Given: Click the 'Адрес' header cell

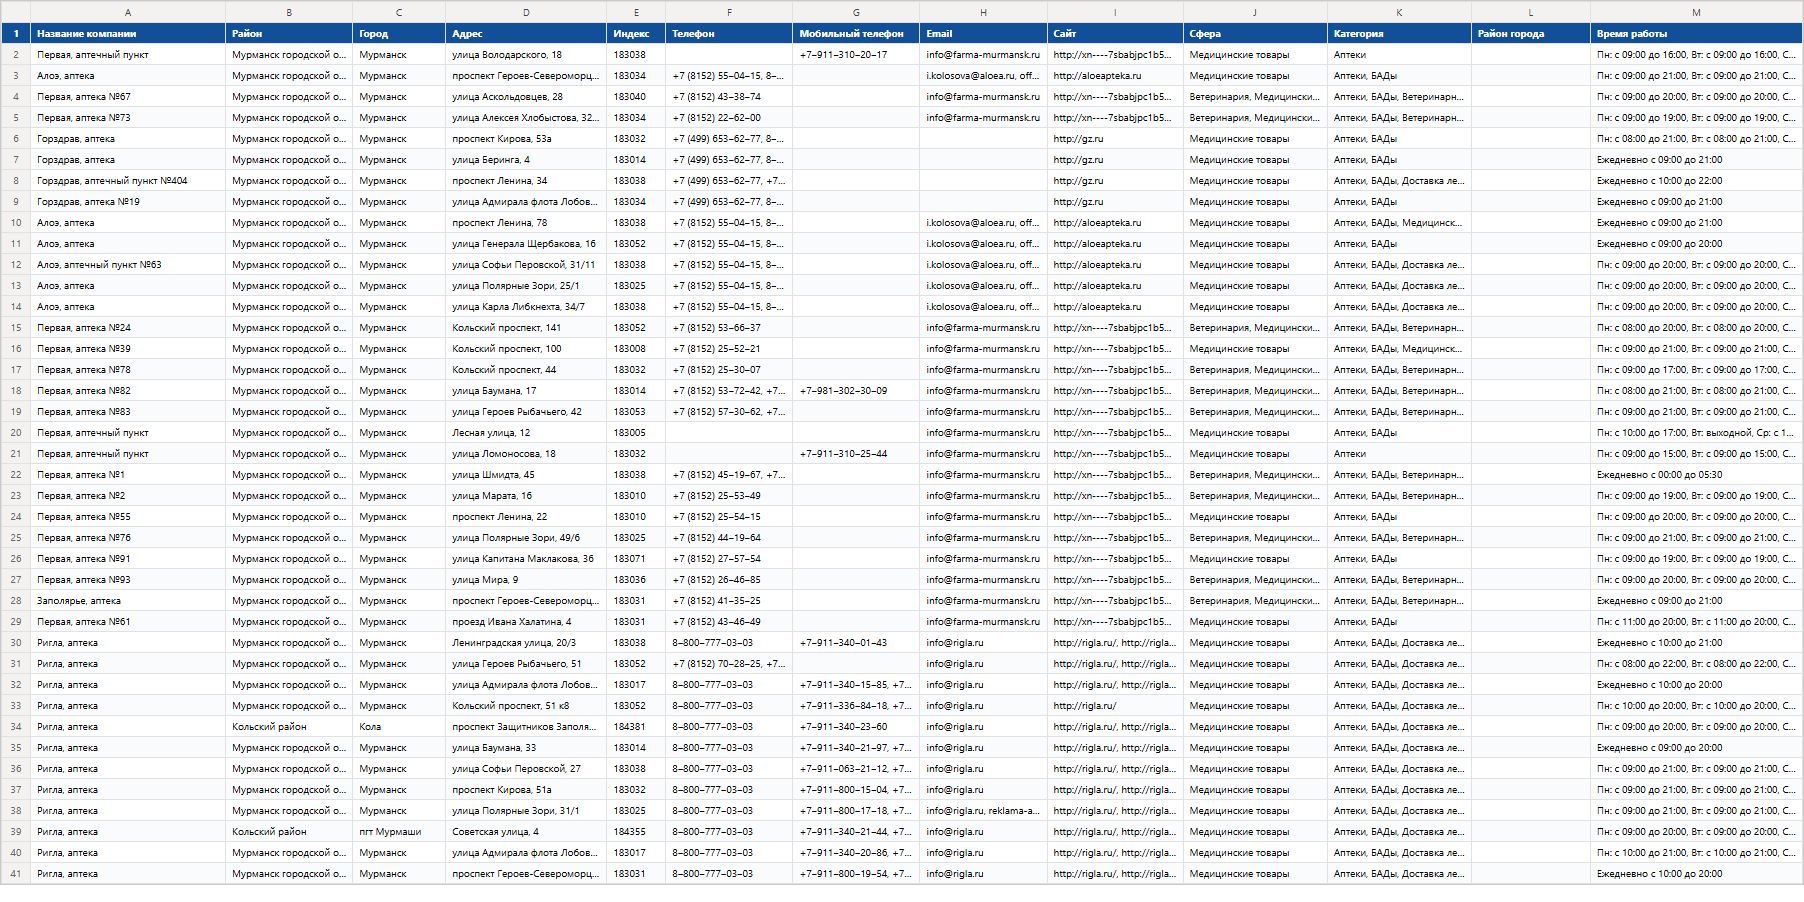Looking at the screenshot, I should [526, 34].
